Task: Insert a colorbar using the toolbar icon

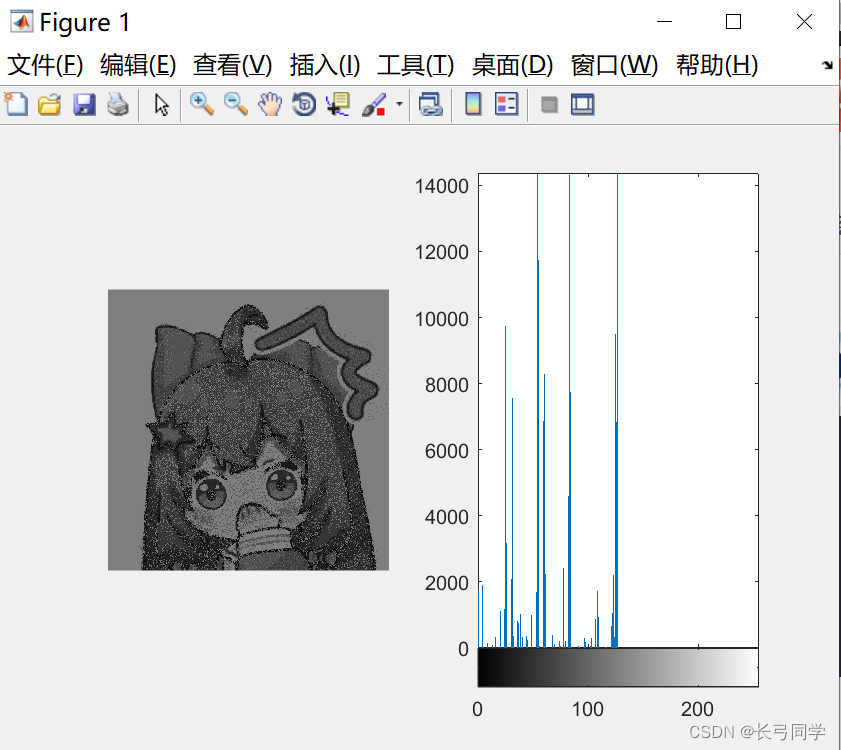Action: 473,104
